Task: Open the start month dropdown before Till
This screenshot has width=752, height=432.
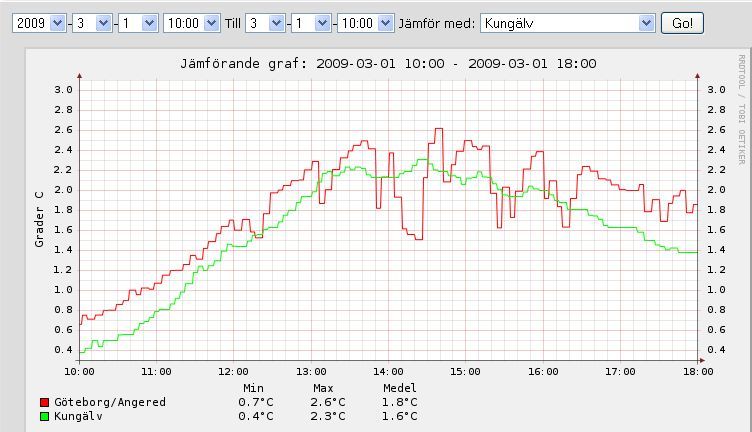Action: (91, 22)
